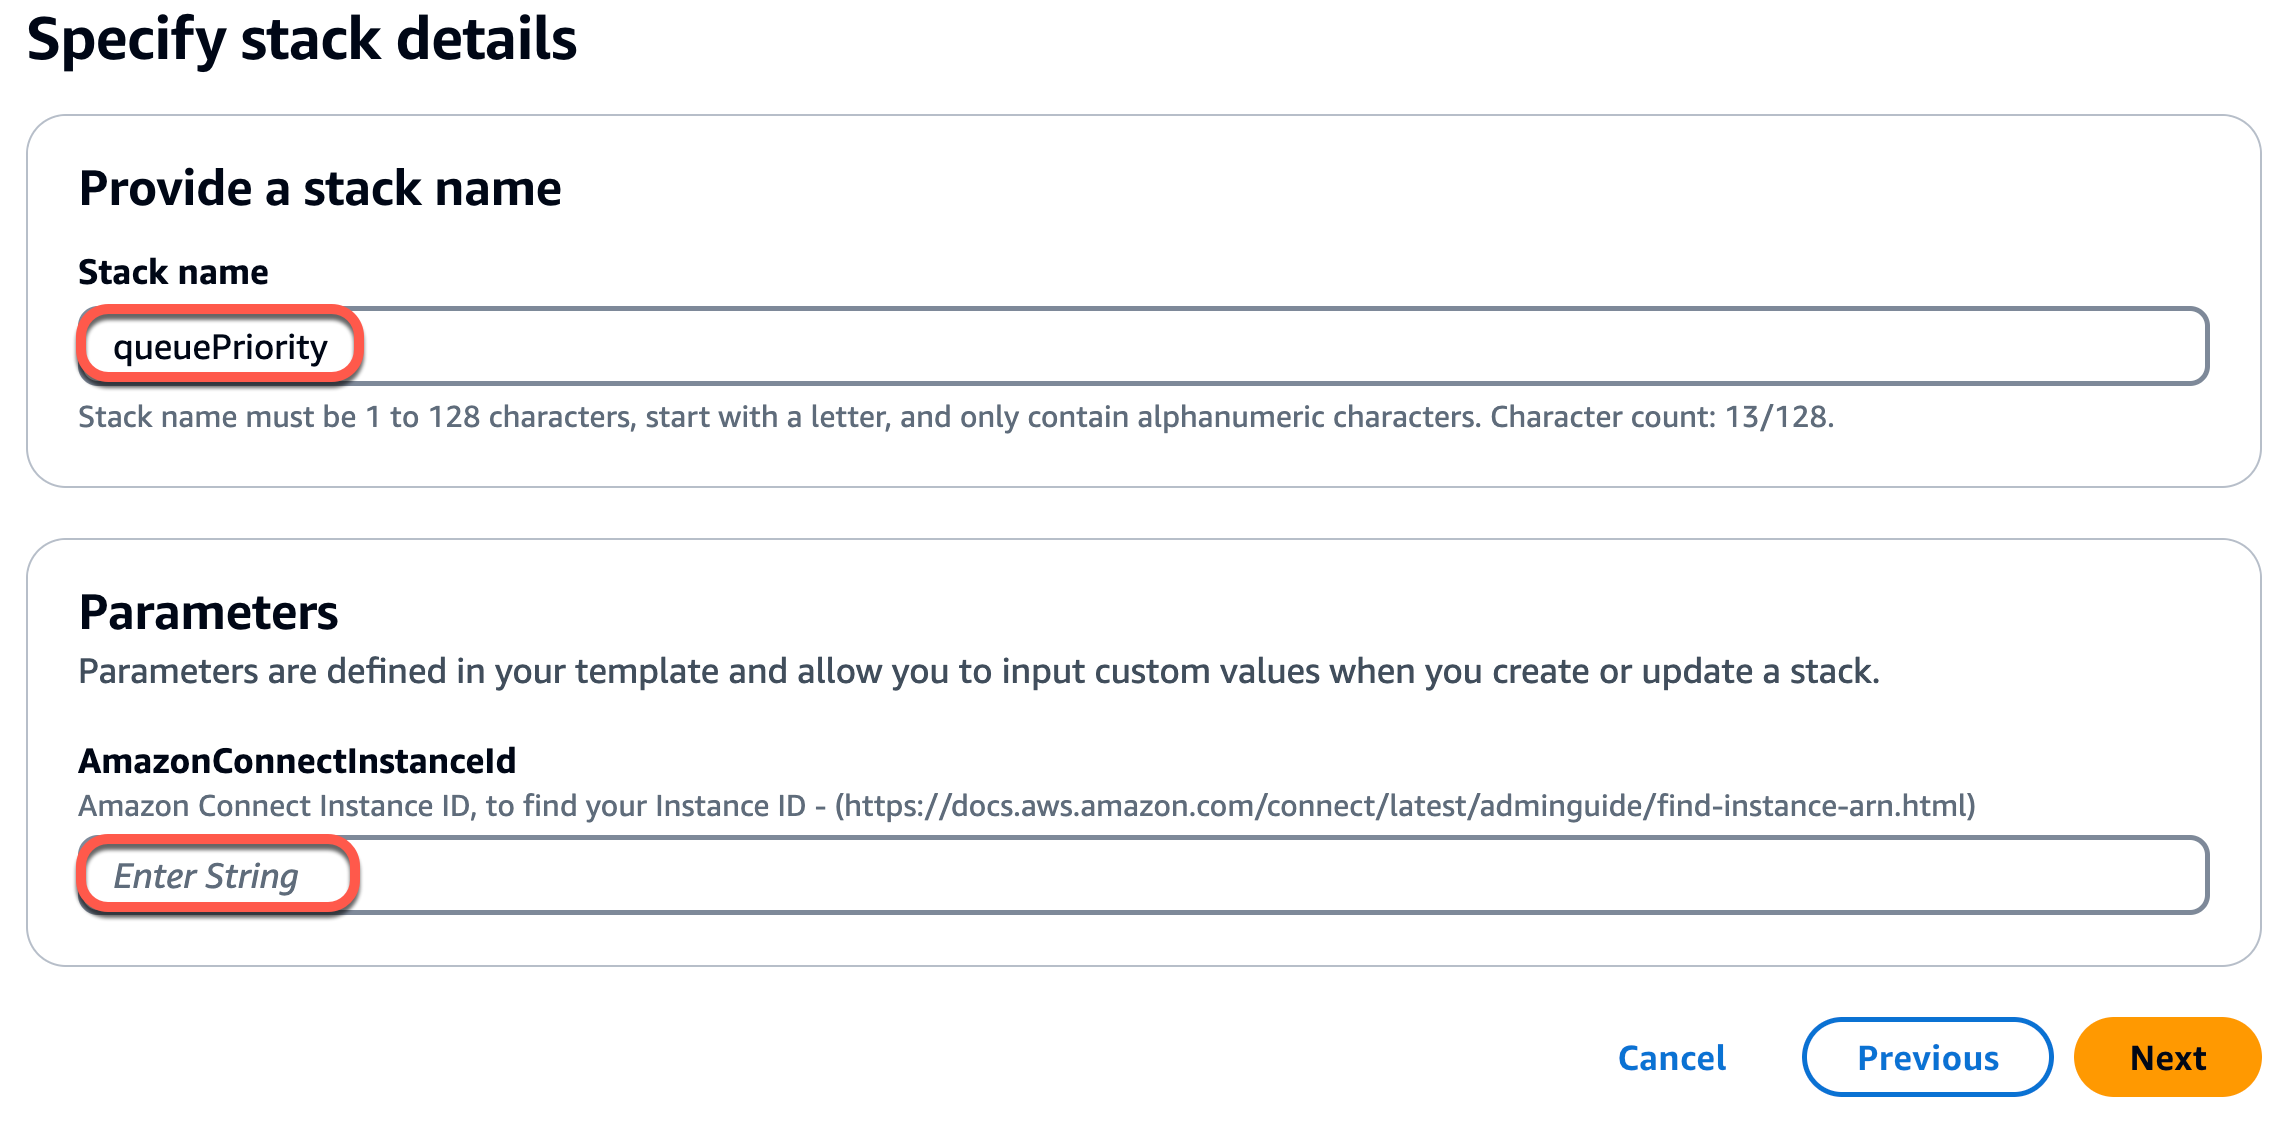The width and height of the screenshot is (2282, 1124).
Task: Click the 'Stack name' field label
Action: click(x=173, y=272)
